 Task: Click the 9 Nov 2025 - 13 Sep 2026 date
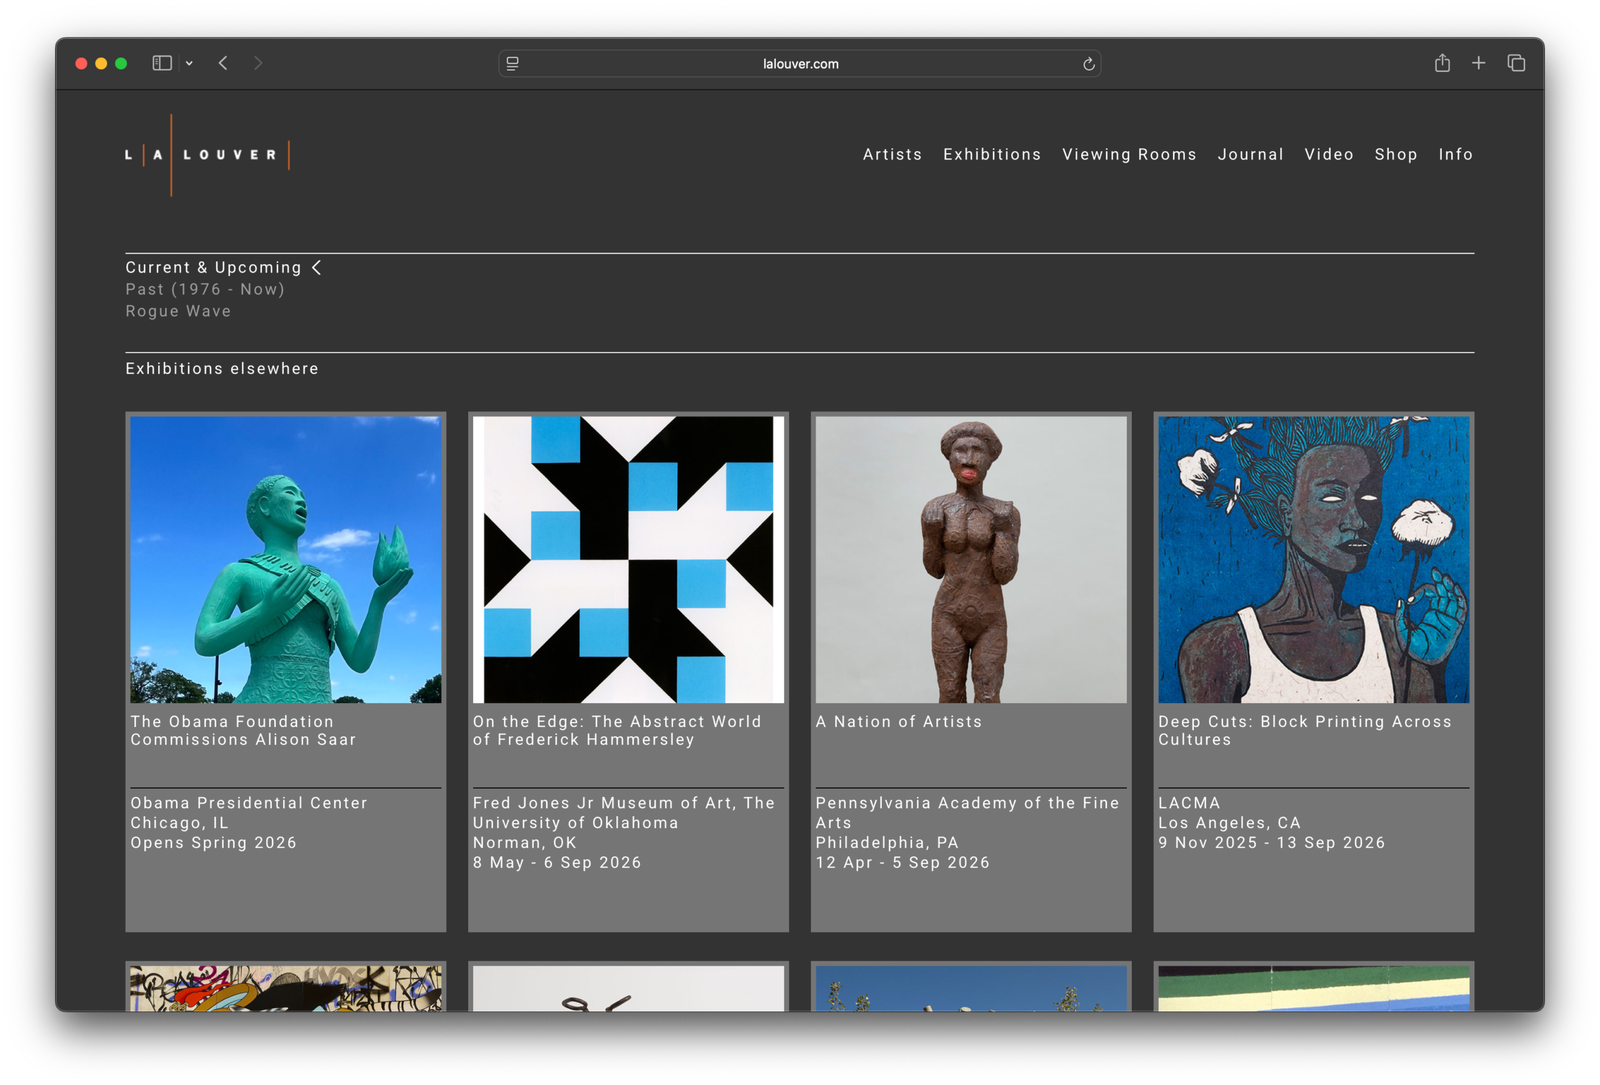[x=1272, y=843]
